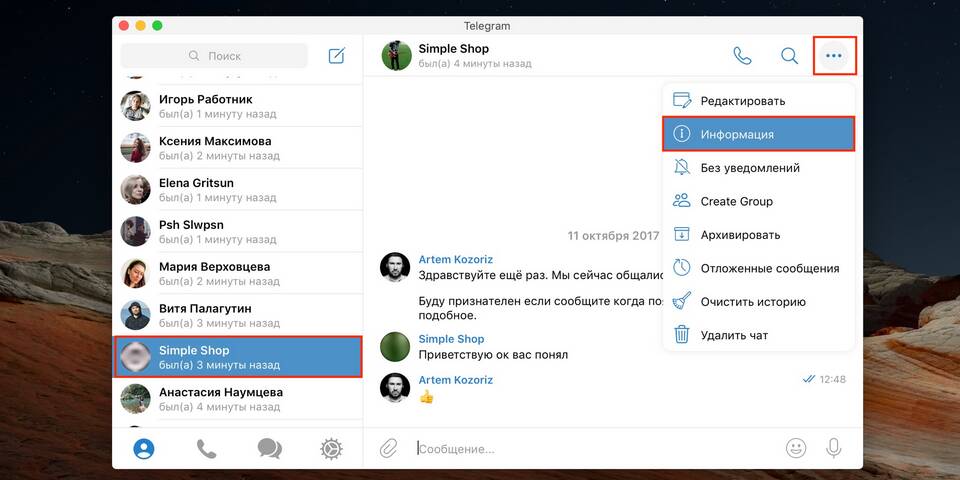
Task: Click the Artem Kozoriz name above the greeting message
Action: pos(456,260)
